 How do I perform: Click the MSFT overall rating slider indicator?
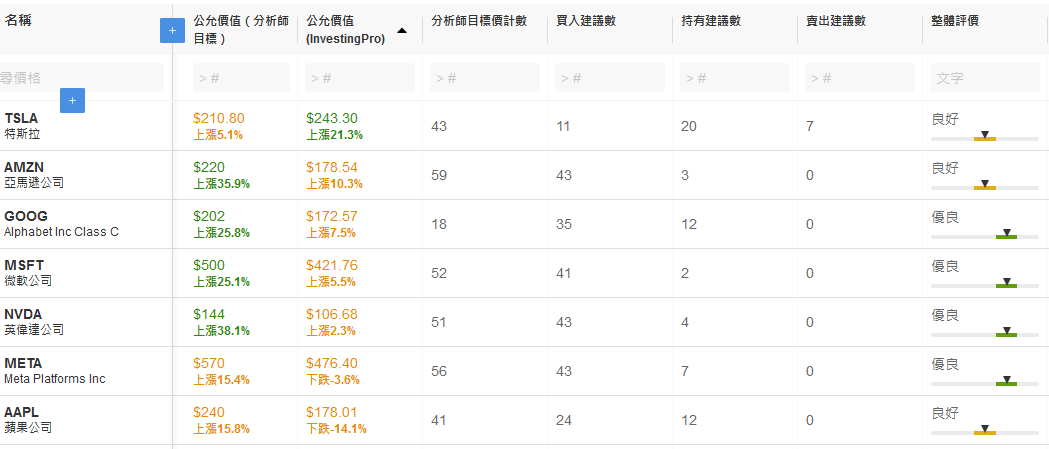coord(1006,282)
